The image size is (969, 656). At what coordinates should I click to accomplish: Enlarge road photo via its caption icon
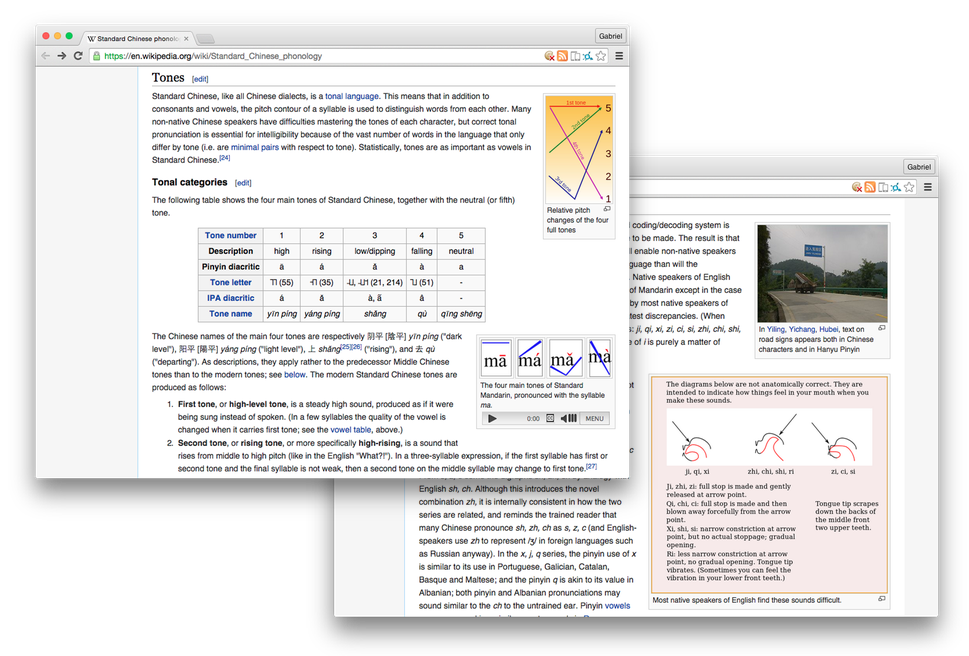pyautogui.click(x=882, y=328)
